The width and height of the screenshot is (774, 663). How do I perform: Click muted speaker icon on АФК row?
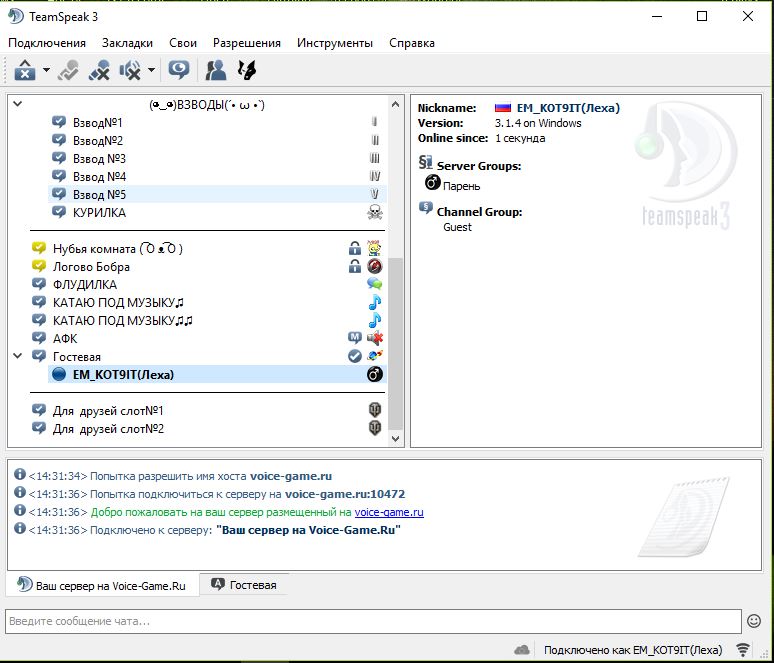375,338
